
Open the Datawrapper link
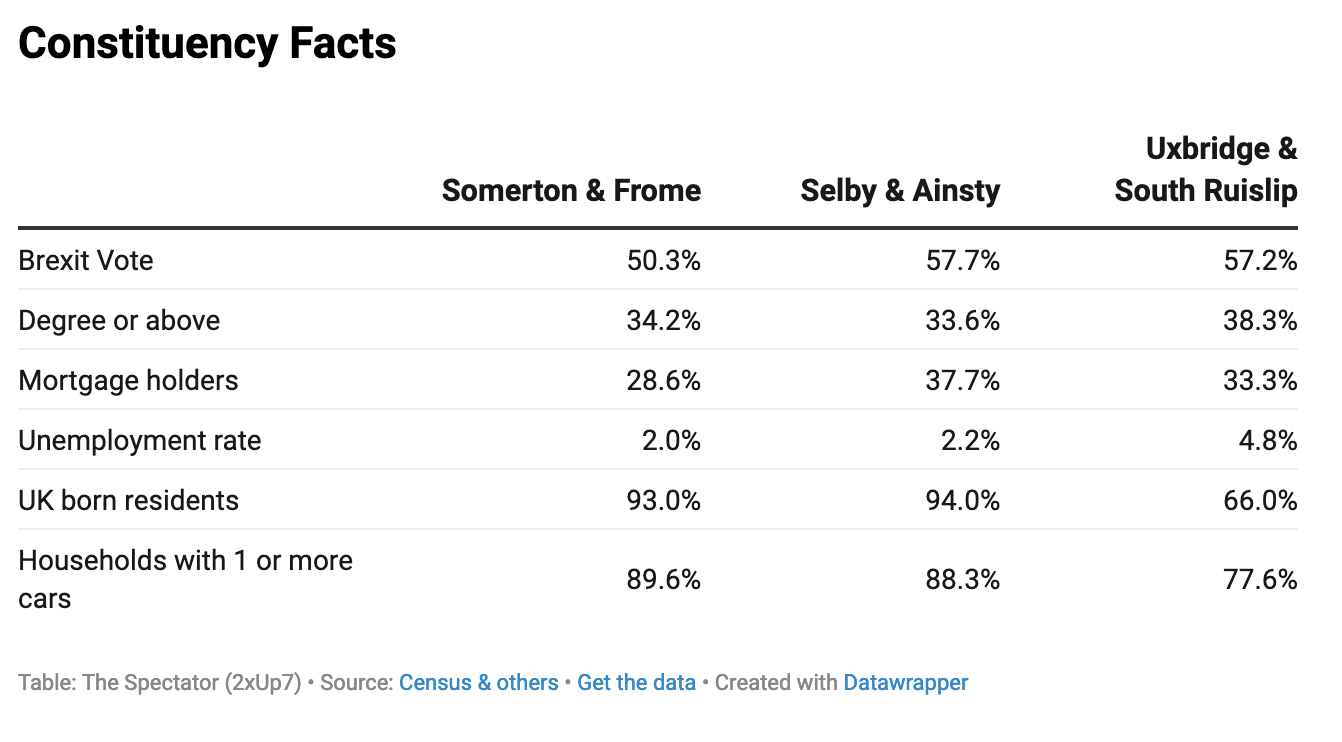coord(905,683)
